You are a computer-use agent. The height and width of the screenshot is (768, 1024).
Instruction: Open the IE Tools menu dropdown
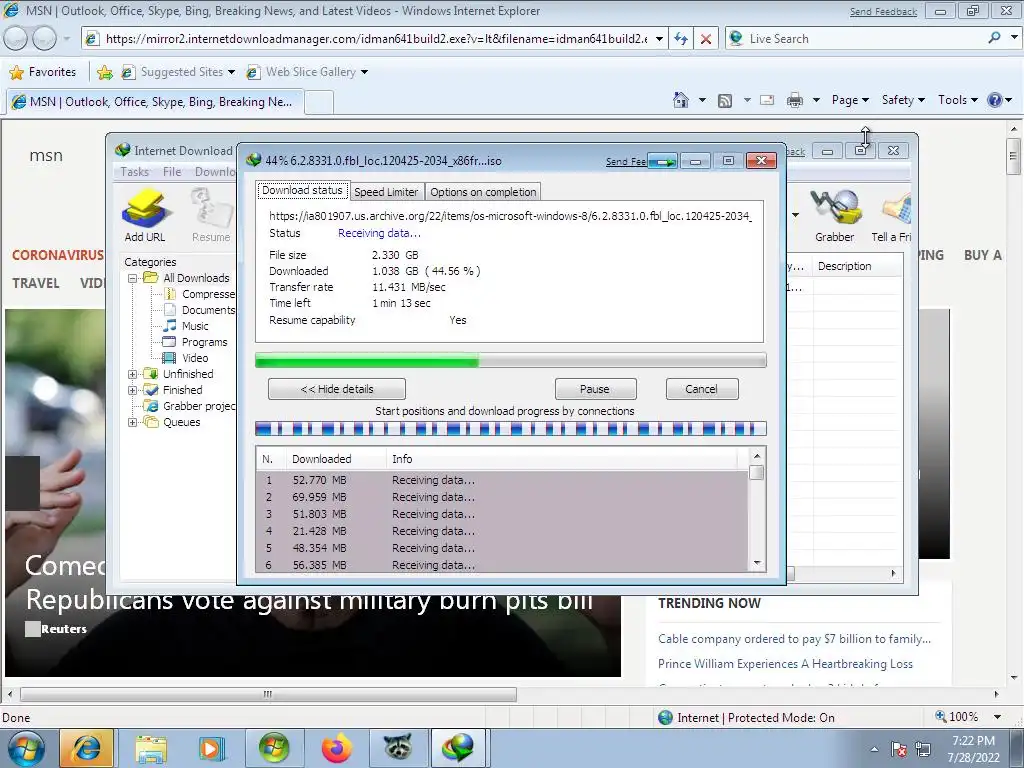[x=957, y=100]
